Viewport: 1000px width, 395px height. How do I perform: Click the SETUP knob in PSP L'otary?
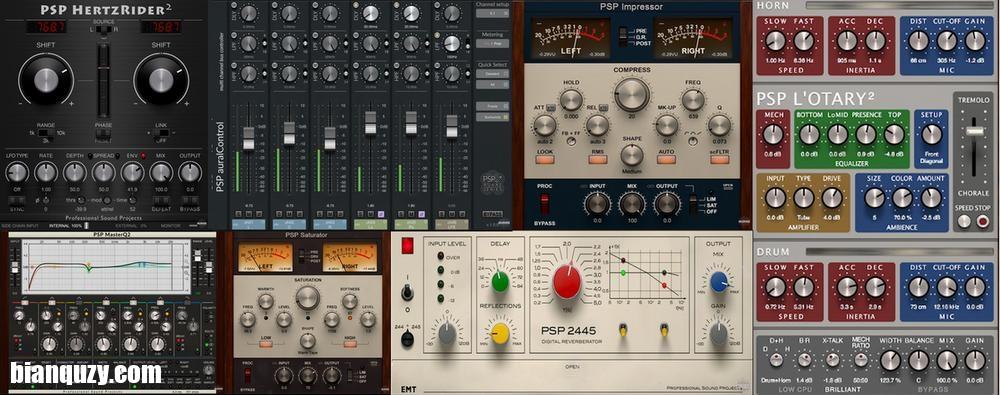click(931, 134)
